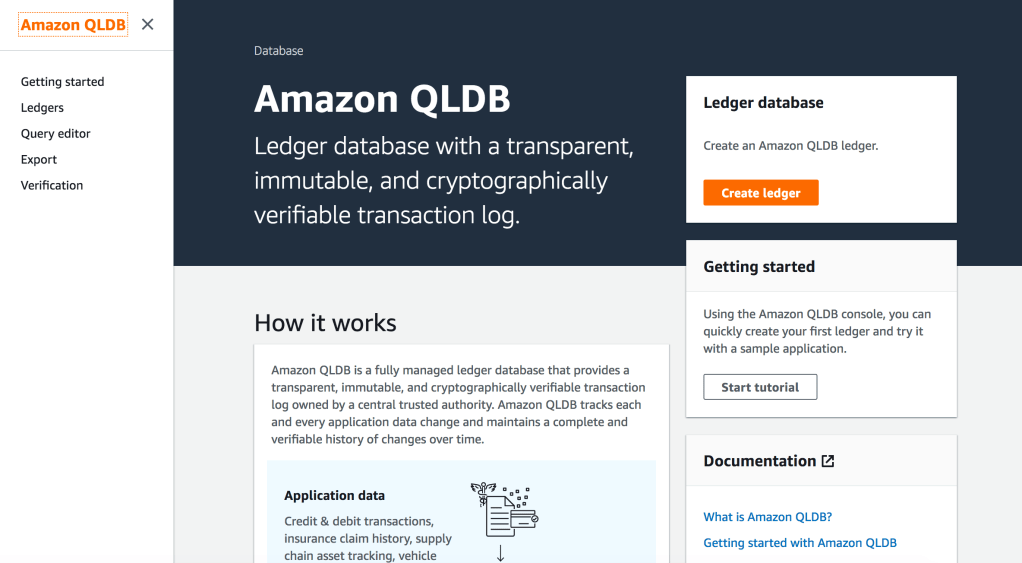Open the Amazon QLDB sidebar home link

tap(73, 24)
